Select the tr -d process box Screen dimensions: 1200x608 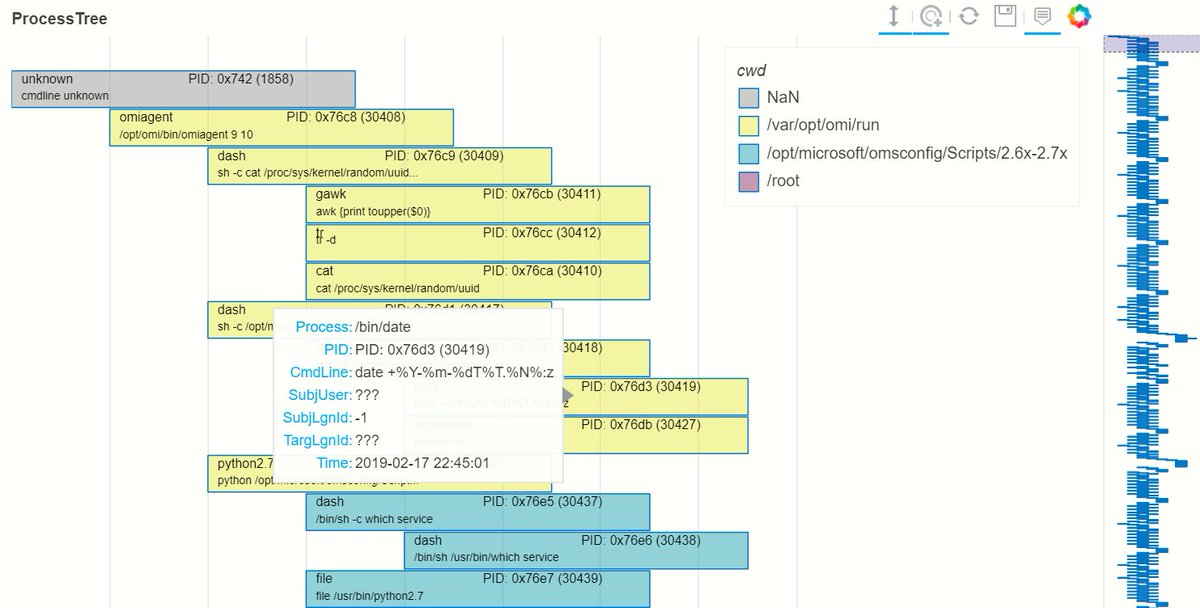(478, 242)
